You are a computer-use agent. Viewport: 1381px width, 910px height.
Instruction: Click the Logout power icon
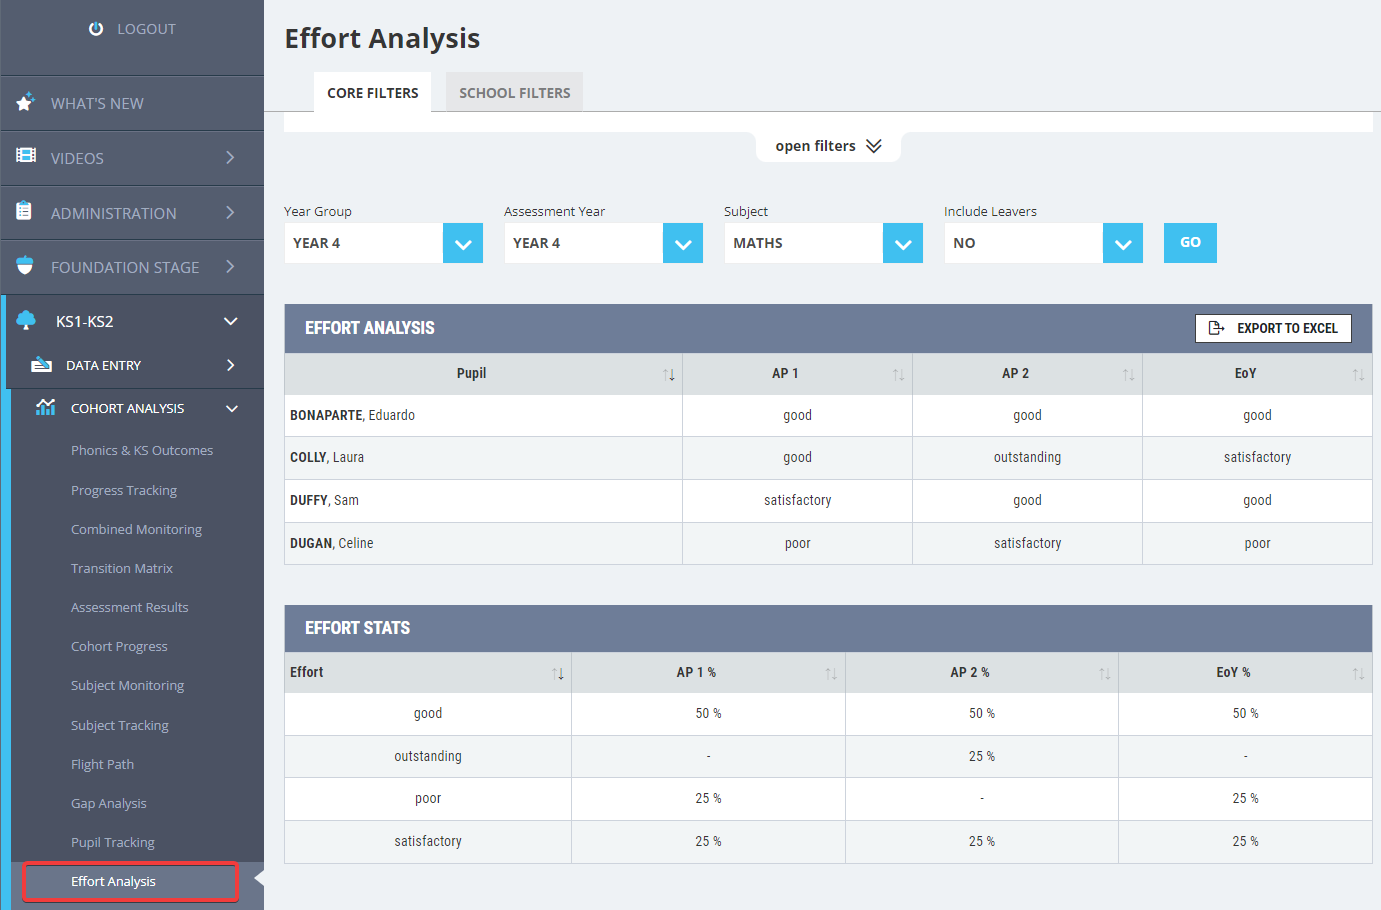pyautogui.click(x=96, y=29)
